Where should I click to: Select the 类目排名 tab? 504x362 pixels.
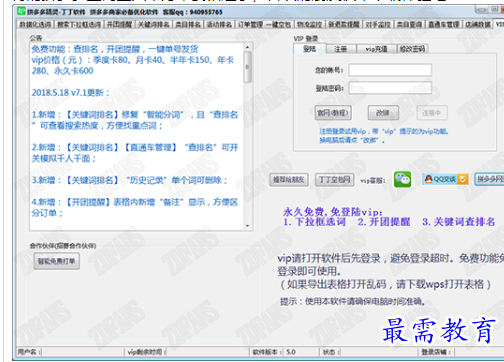point(188,24)
